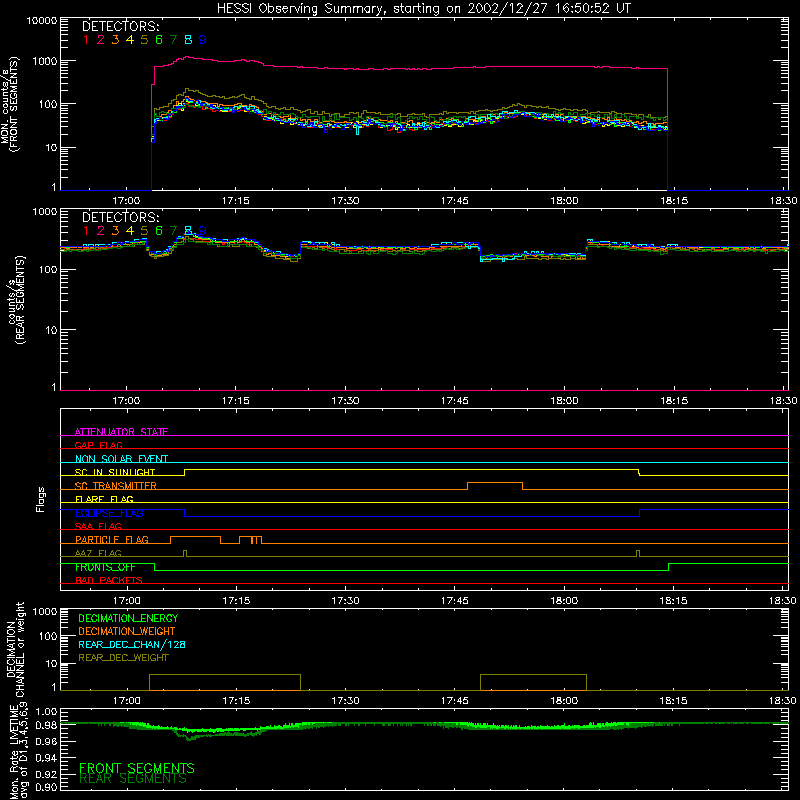Click the DETECTORS: label in the front segments plot

tap(120, 26)
